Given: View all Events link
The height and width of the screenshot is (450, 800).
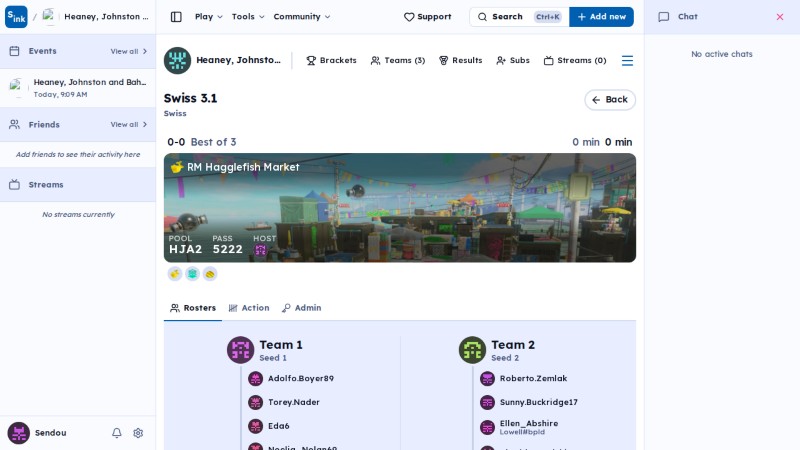Looking at the screenshot, I should [x=129, y=51].
